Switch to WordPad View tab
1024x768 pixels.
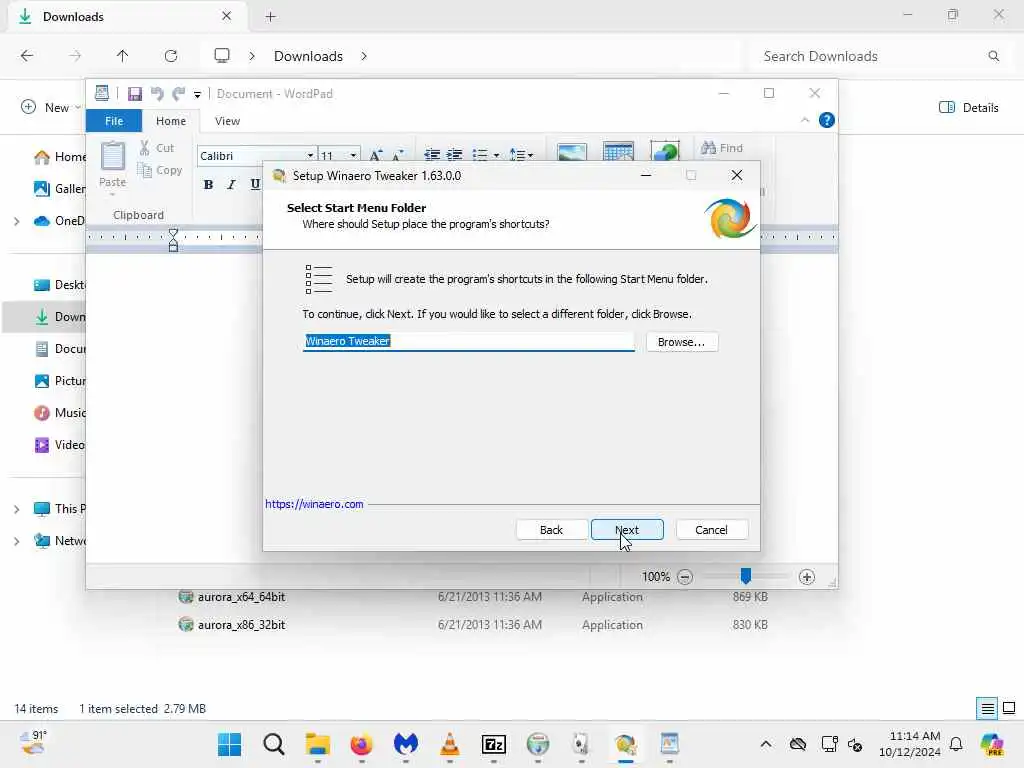(x=227, y=121)
